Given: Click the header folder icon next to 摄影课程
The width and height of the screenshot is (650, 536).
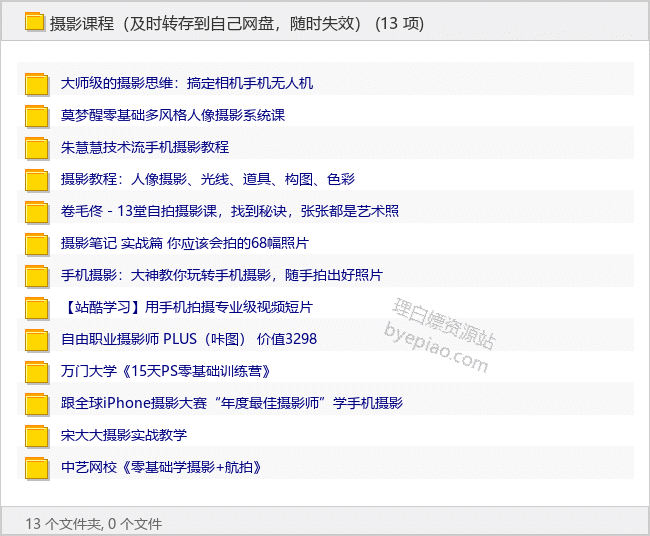Looking at the screenshot, I should click(x=34, y=22).
